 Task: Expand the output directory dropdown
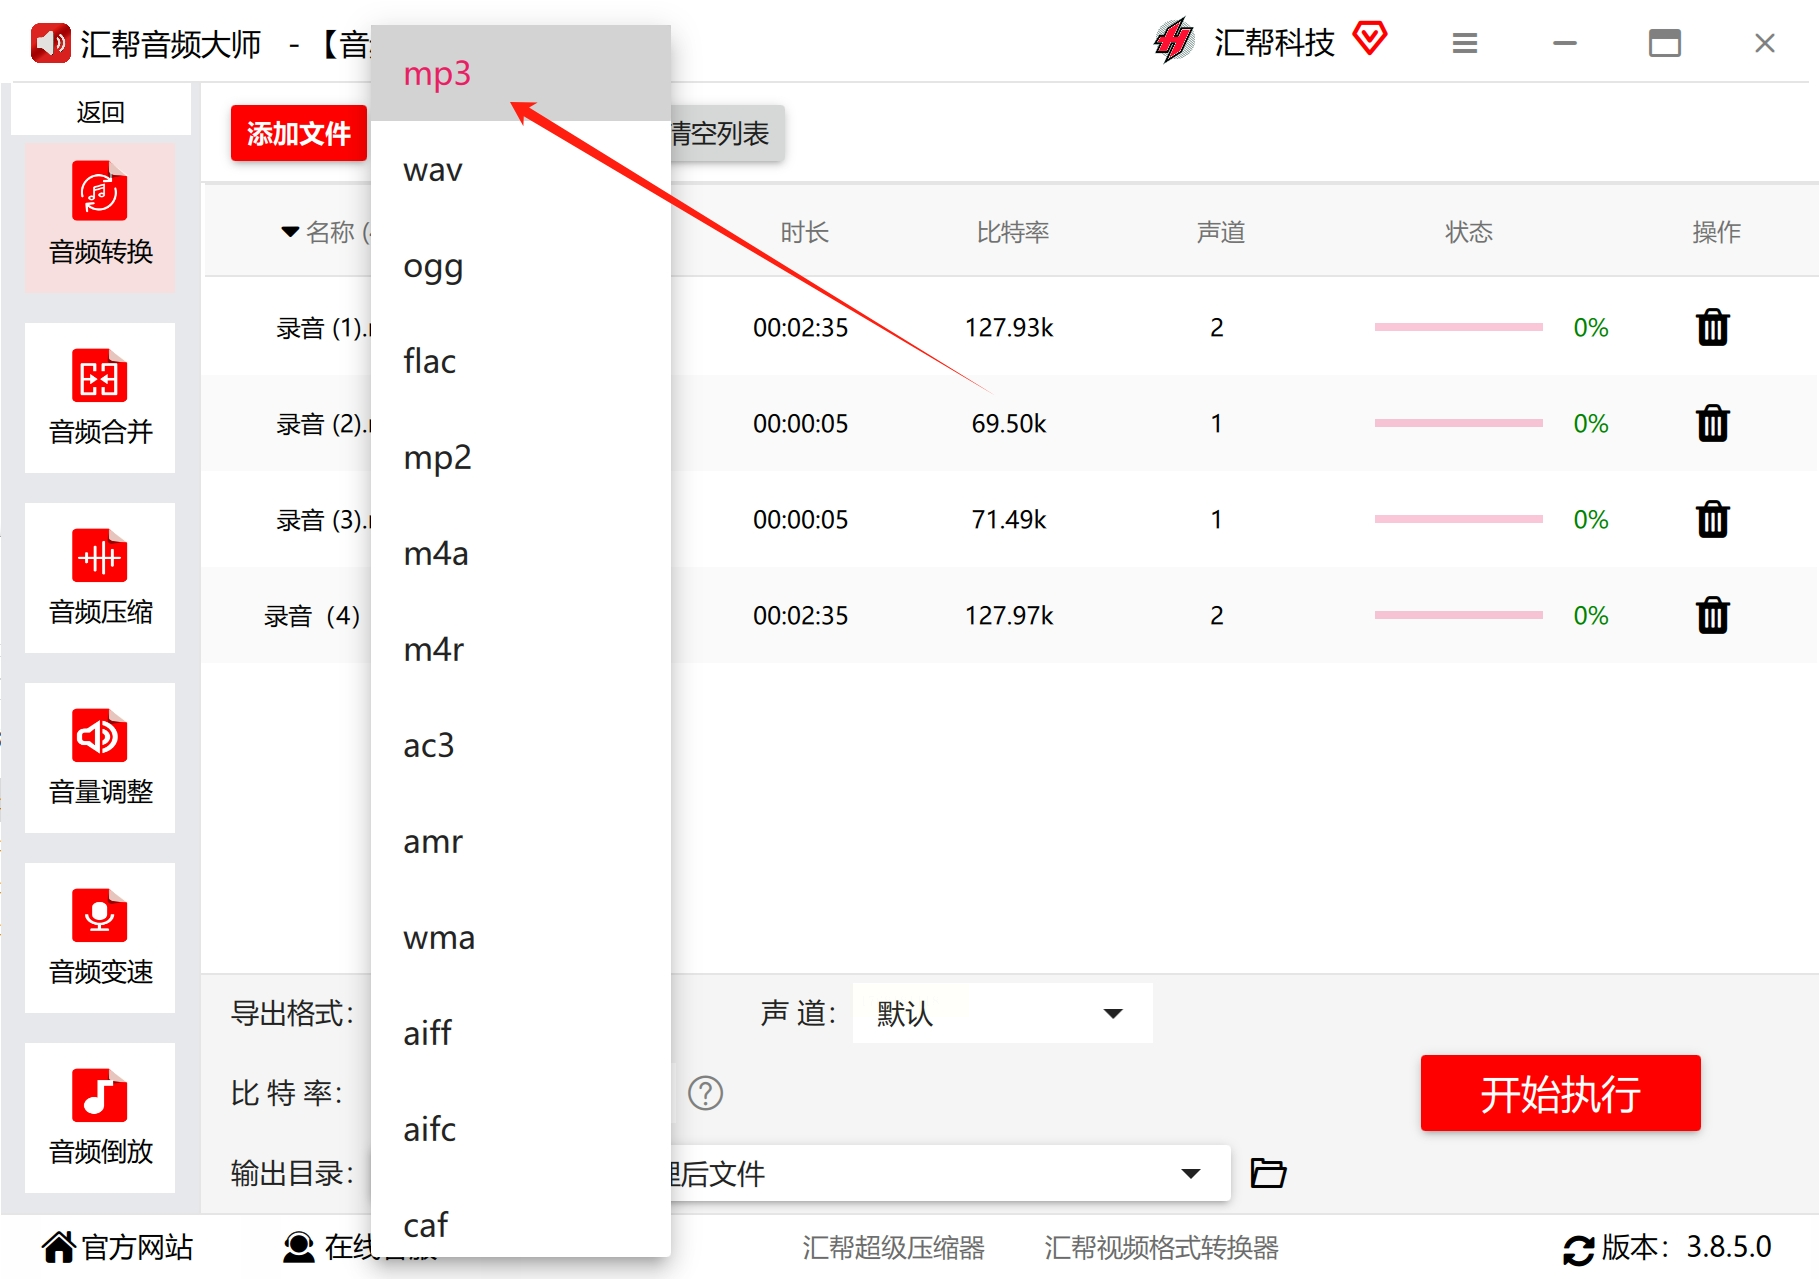(1190, 1173)
